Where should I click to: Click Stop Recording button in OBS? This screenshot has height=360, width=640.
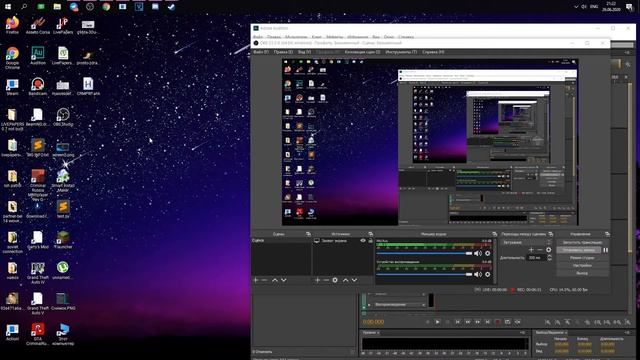[x=578, y=250]
